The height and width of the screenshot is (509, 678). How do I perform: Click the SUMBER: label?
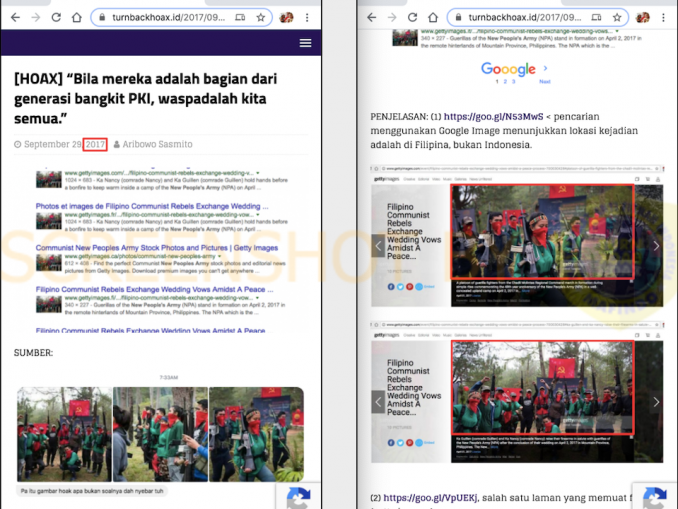point(33,353)
